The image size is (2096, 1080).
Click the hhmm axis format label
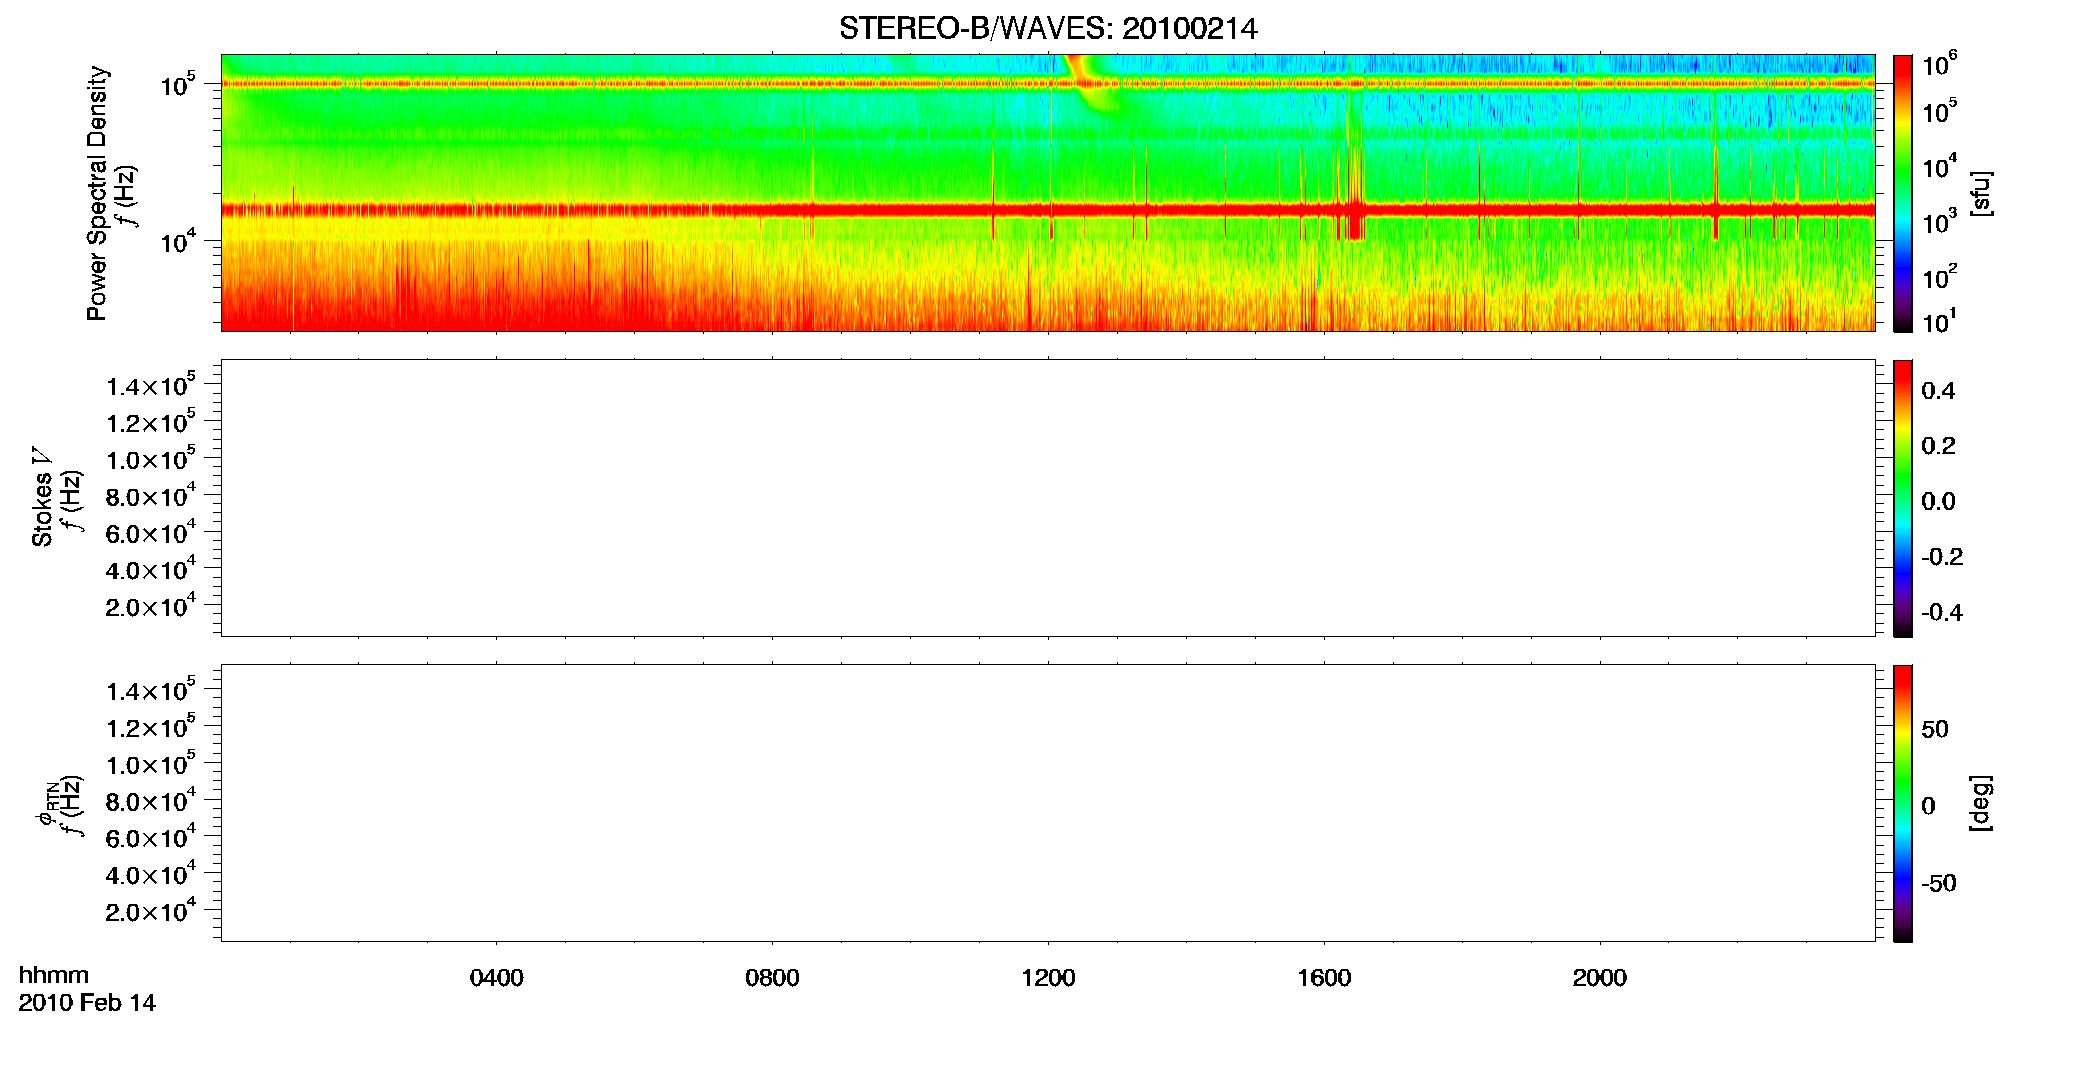click(54, 975)
